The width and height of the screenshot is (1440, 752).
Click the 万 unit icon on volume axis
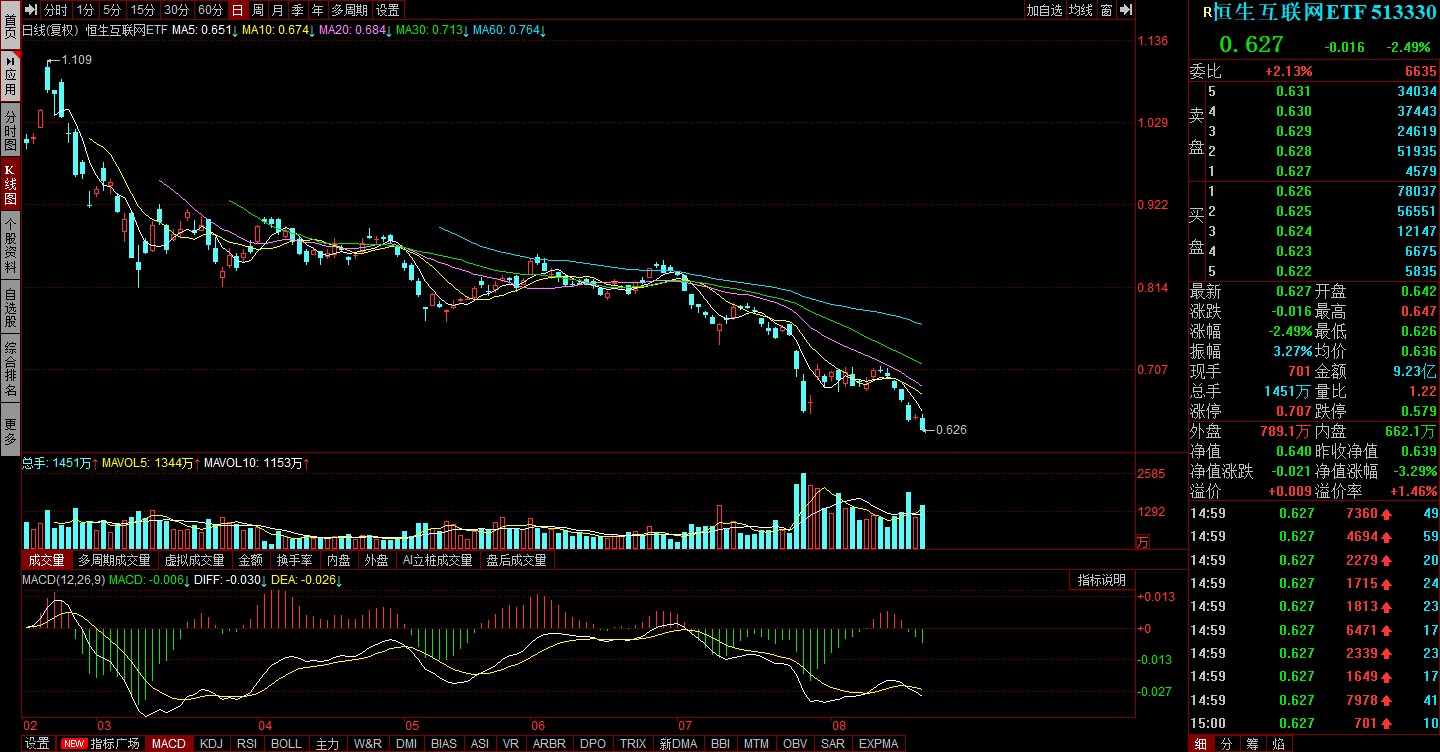1143,541
